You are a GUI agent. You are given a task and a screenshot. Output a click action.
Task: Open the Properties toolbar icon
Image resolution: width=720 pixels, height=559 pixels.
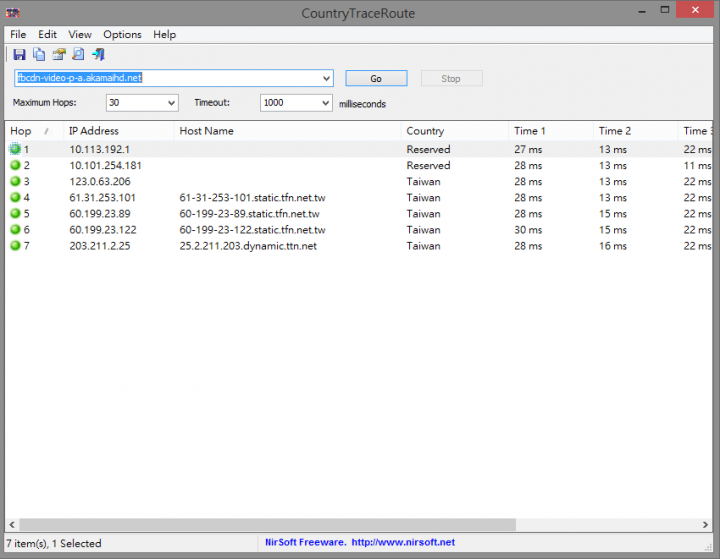click(x=59, y=54)
